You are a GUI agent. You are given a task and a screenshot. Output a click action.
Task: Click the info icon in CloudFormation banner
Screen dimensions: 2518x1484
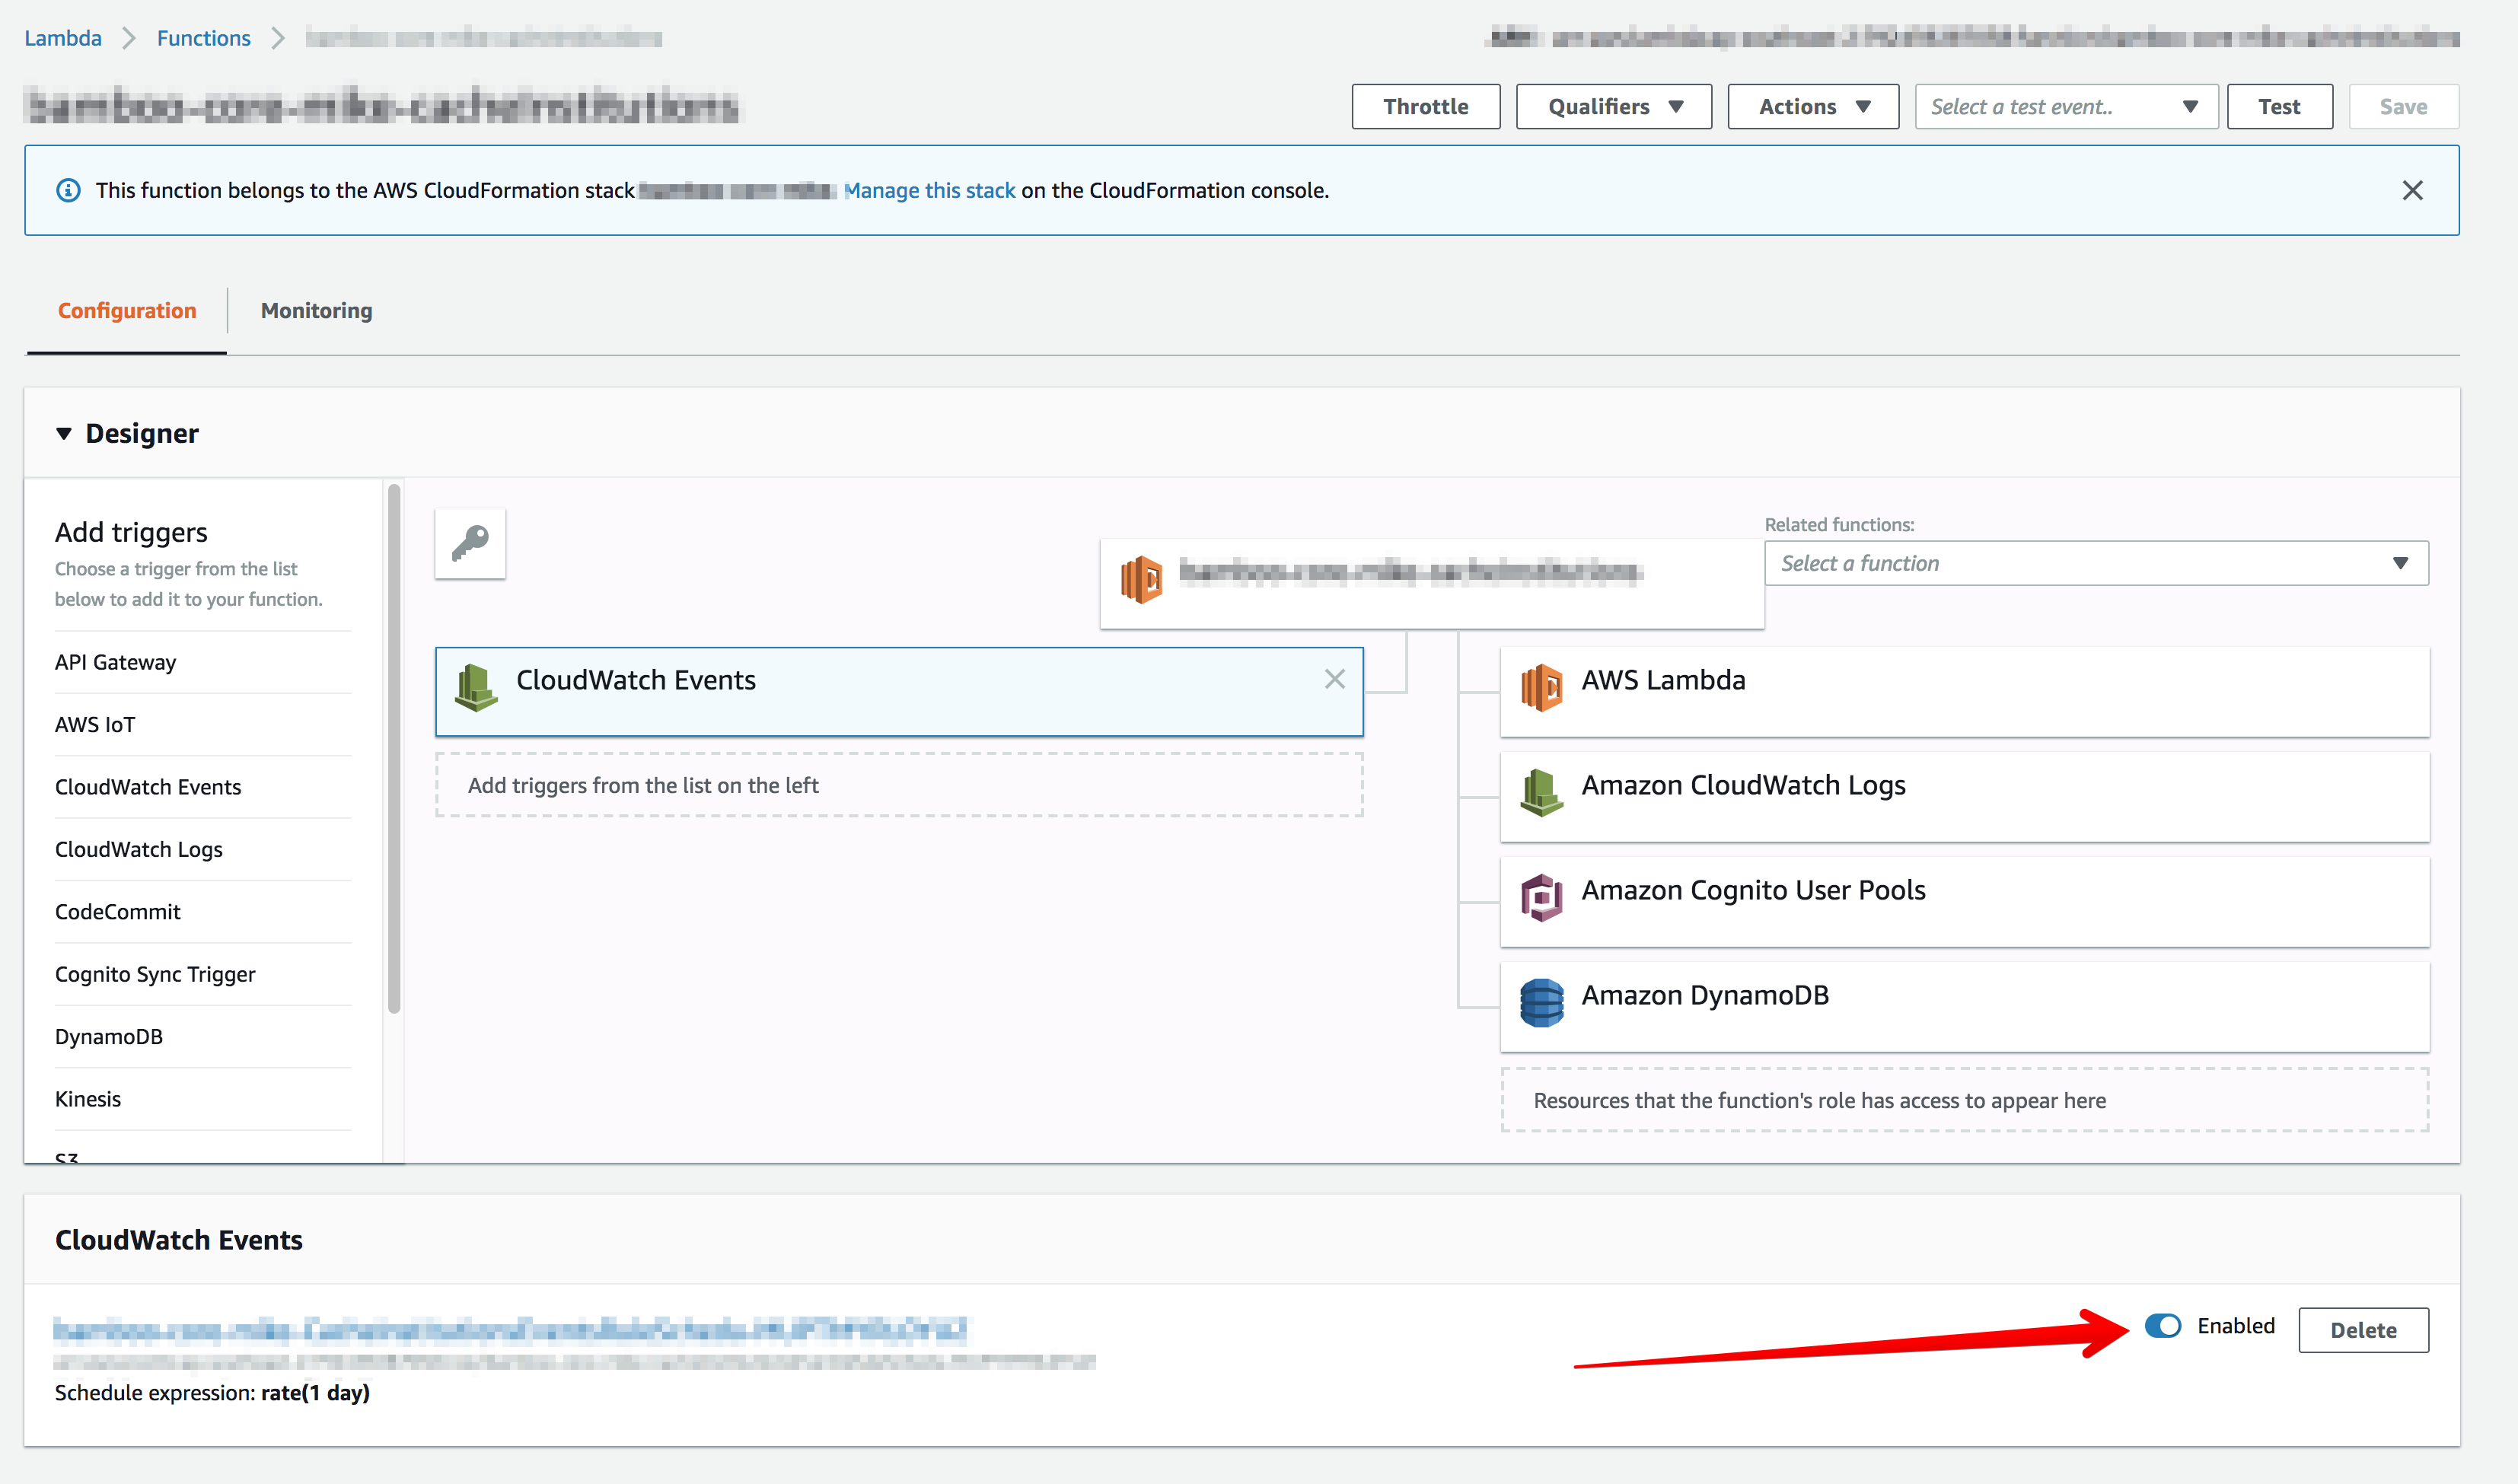[x=68, y=190]
